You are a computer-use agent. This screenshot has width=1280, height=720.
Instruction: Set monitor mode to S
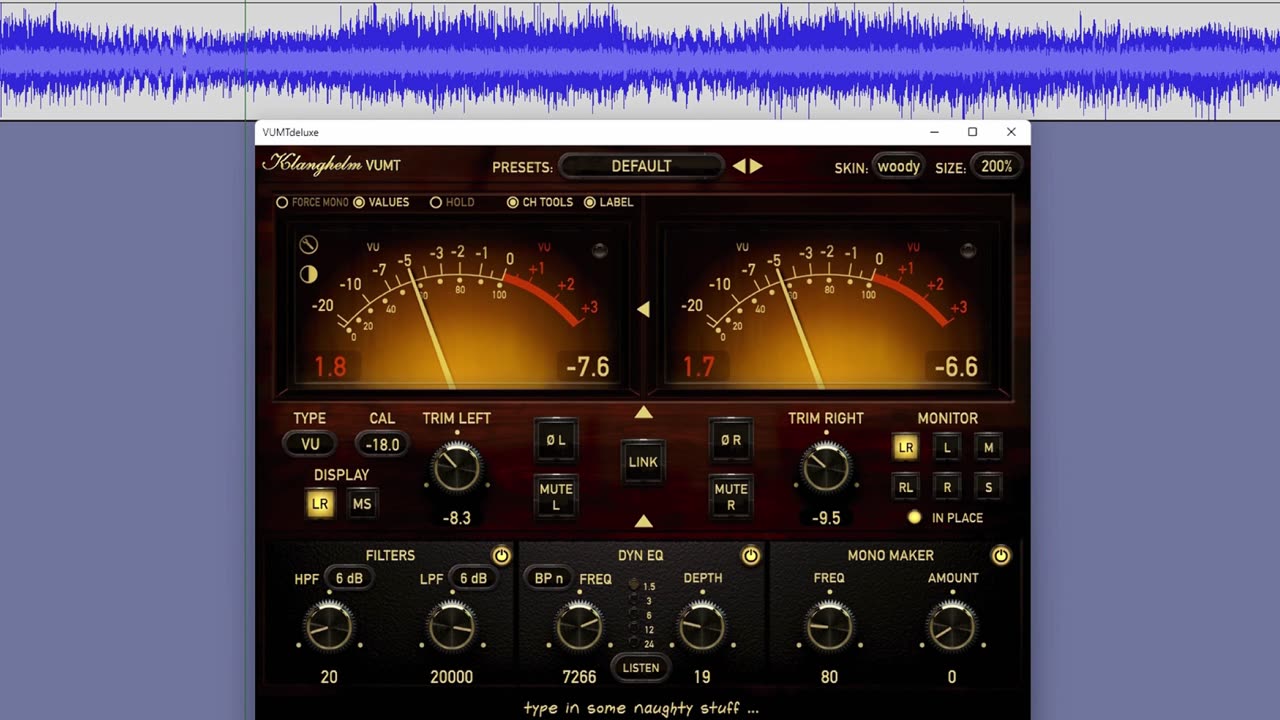point(988,487)
